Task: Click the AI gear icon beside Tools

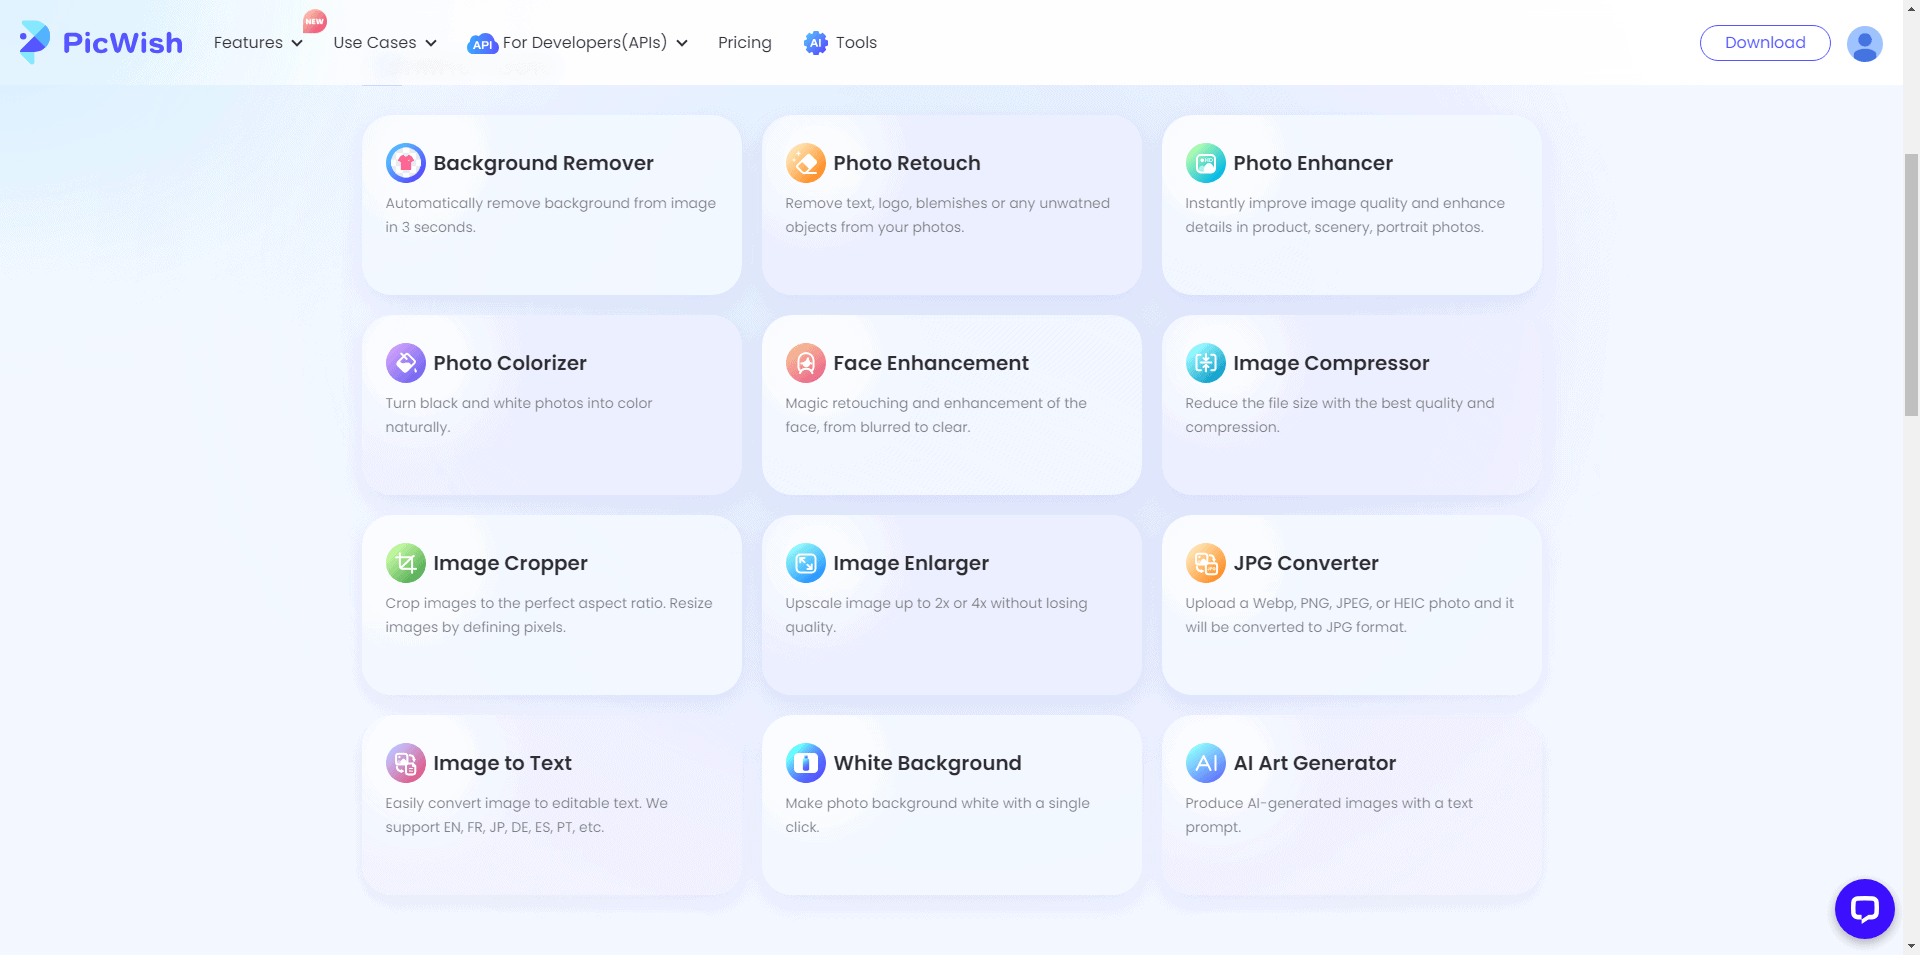Action: point(816,43)
